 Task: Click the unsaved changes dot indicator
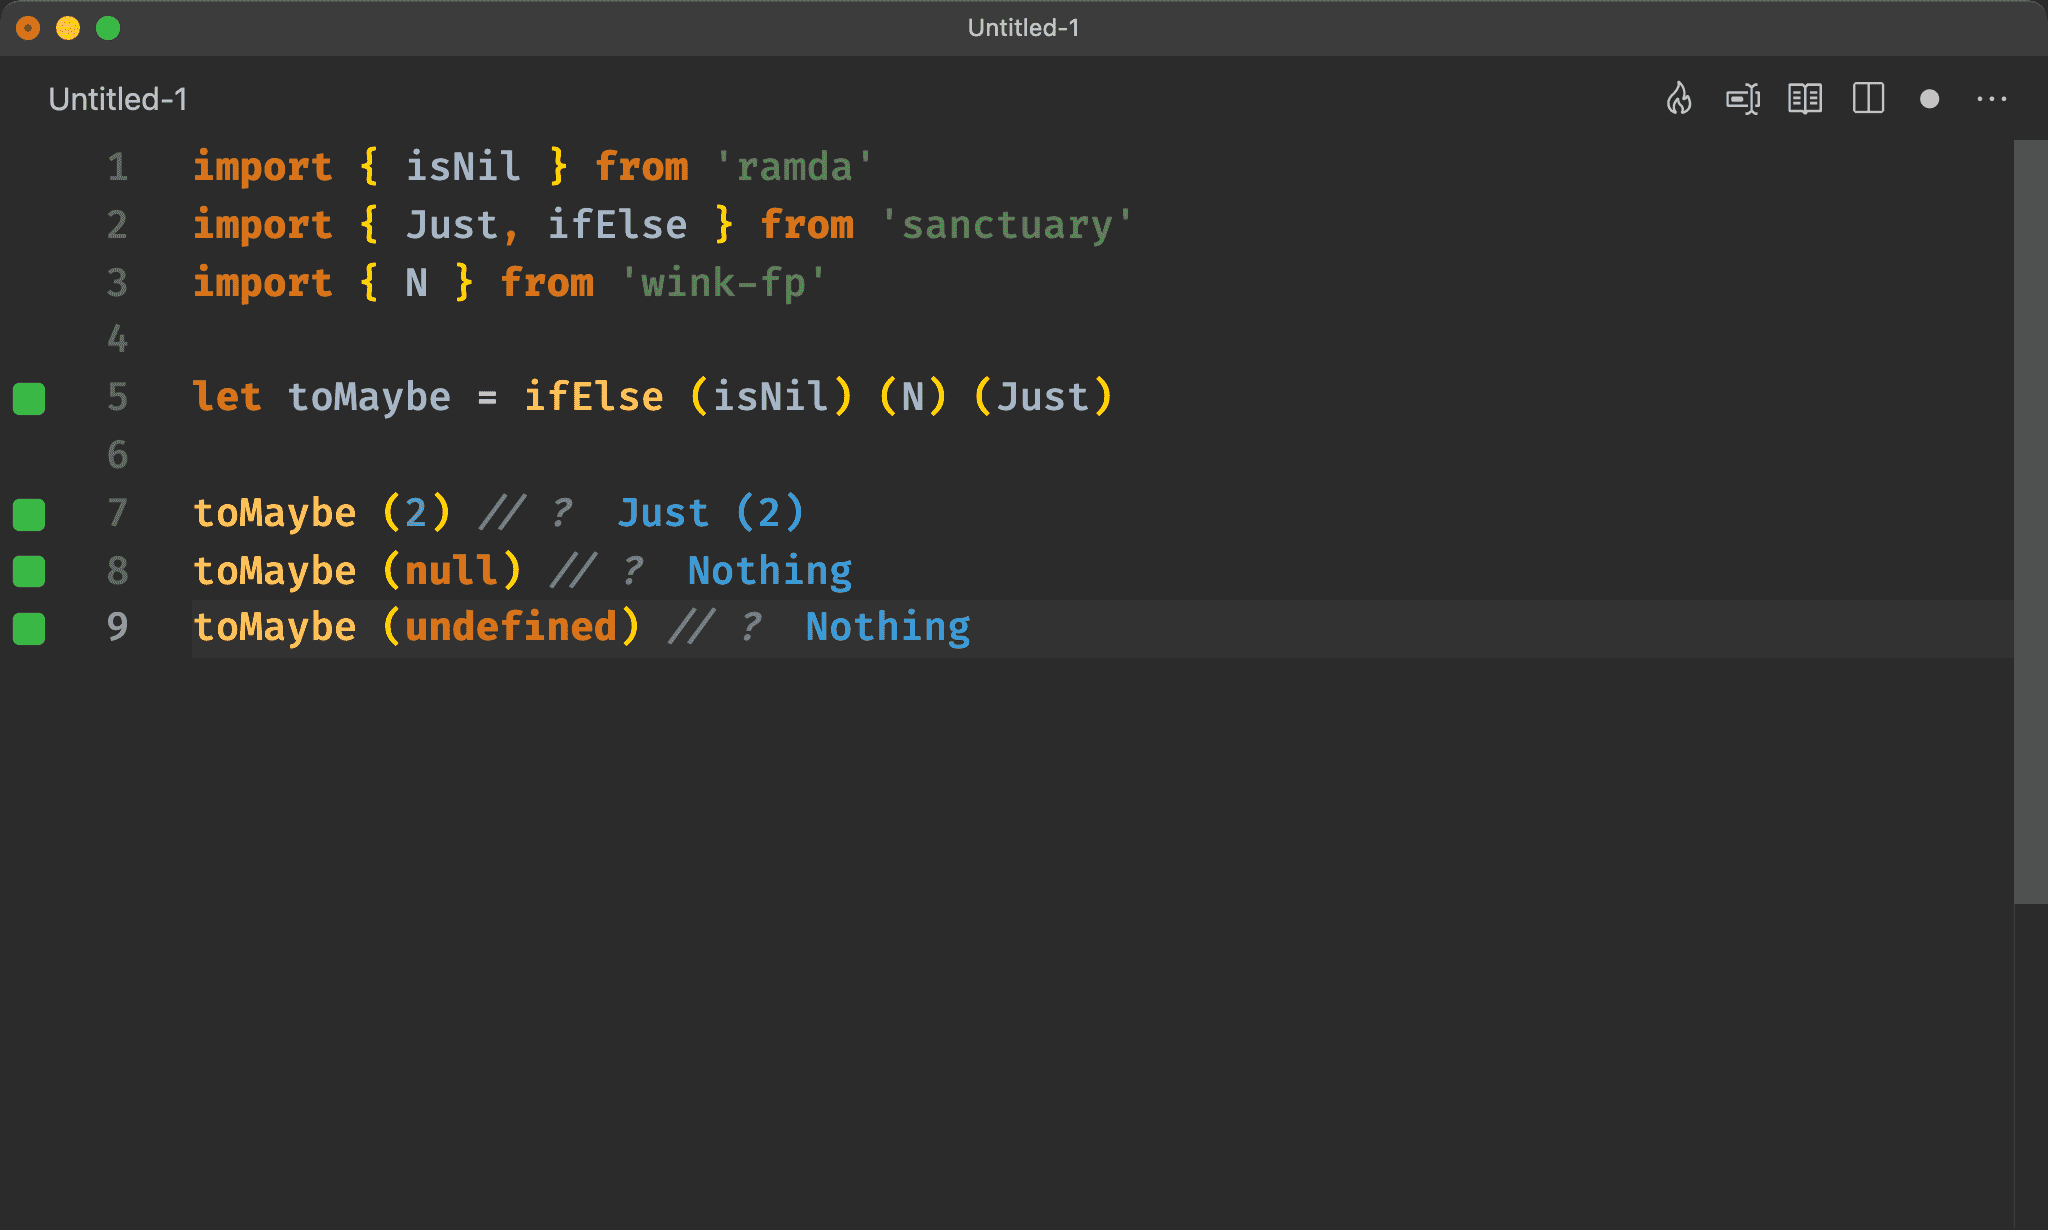pyautogui.click(x=1930, y=99)
